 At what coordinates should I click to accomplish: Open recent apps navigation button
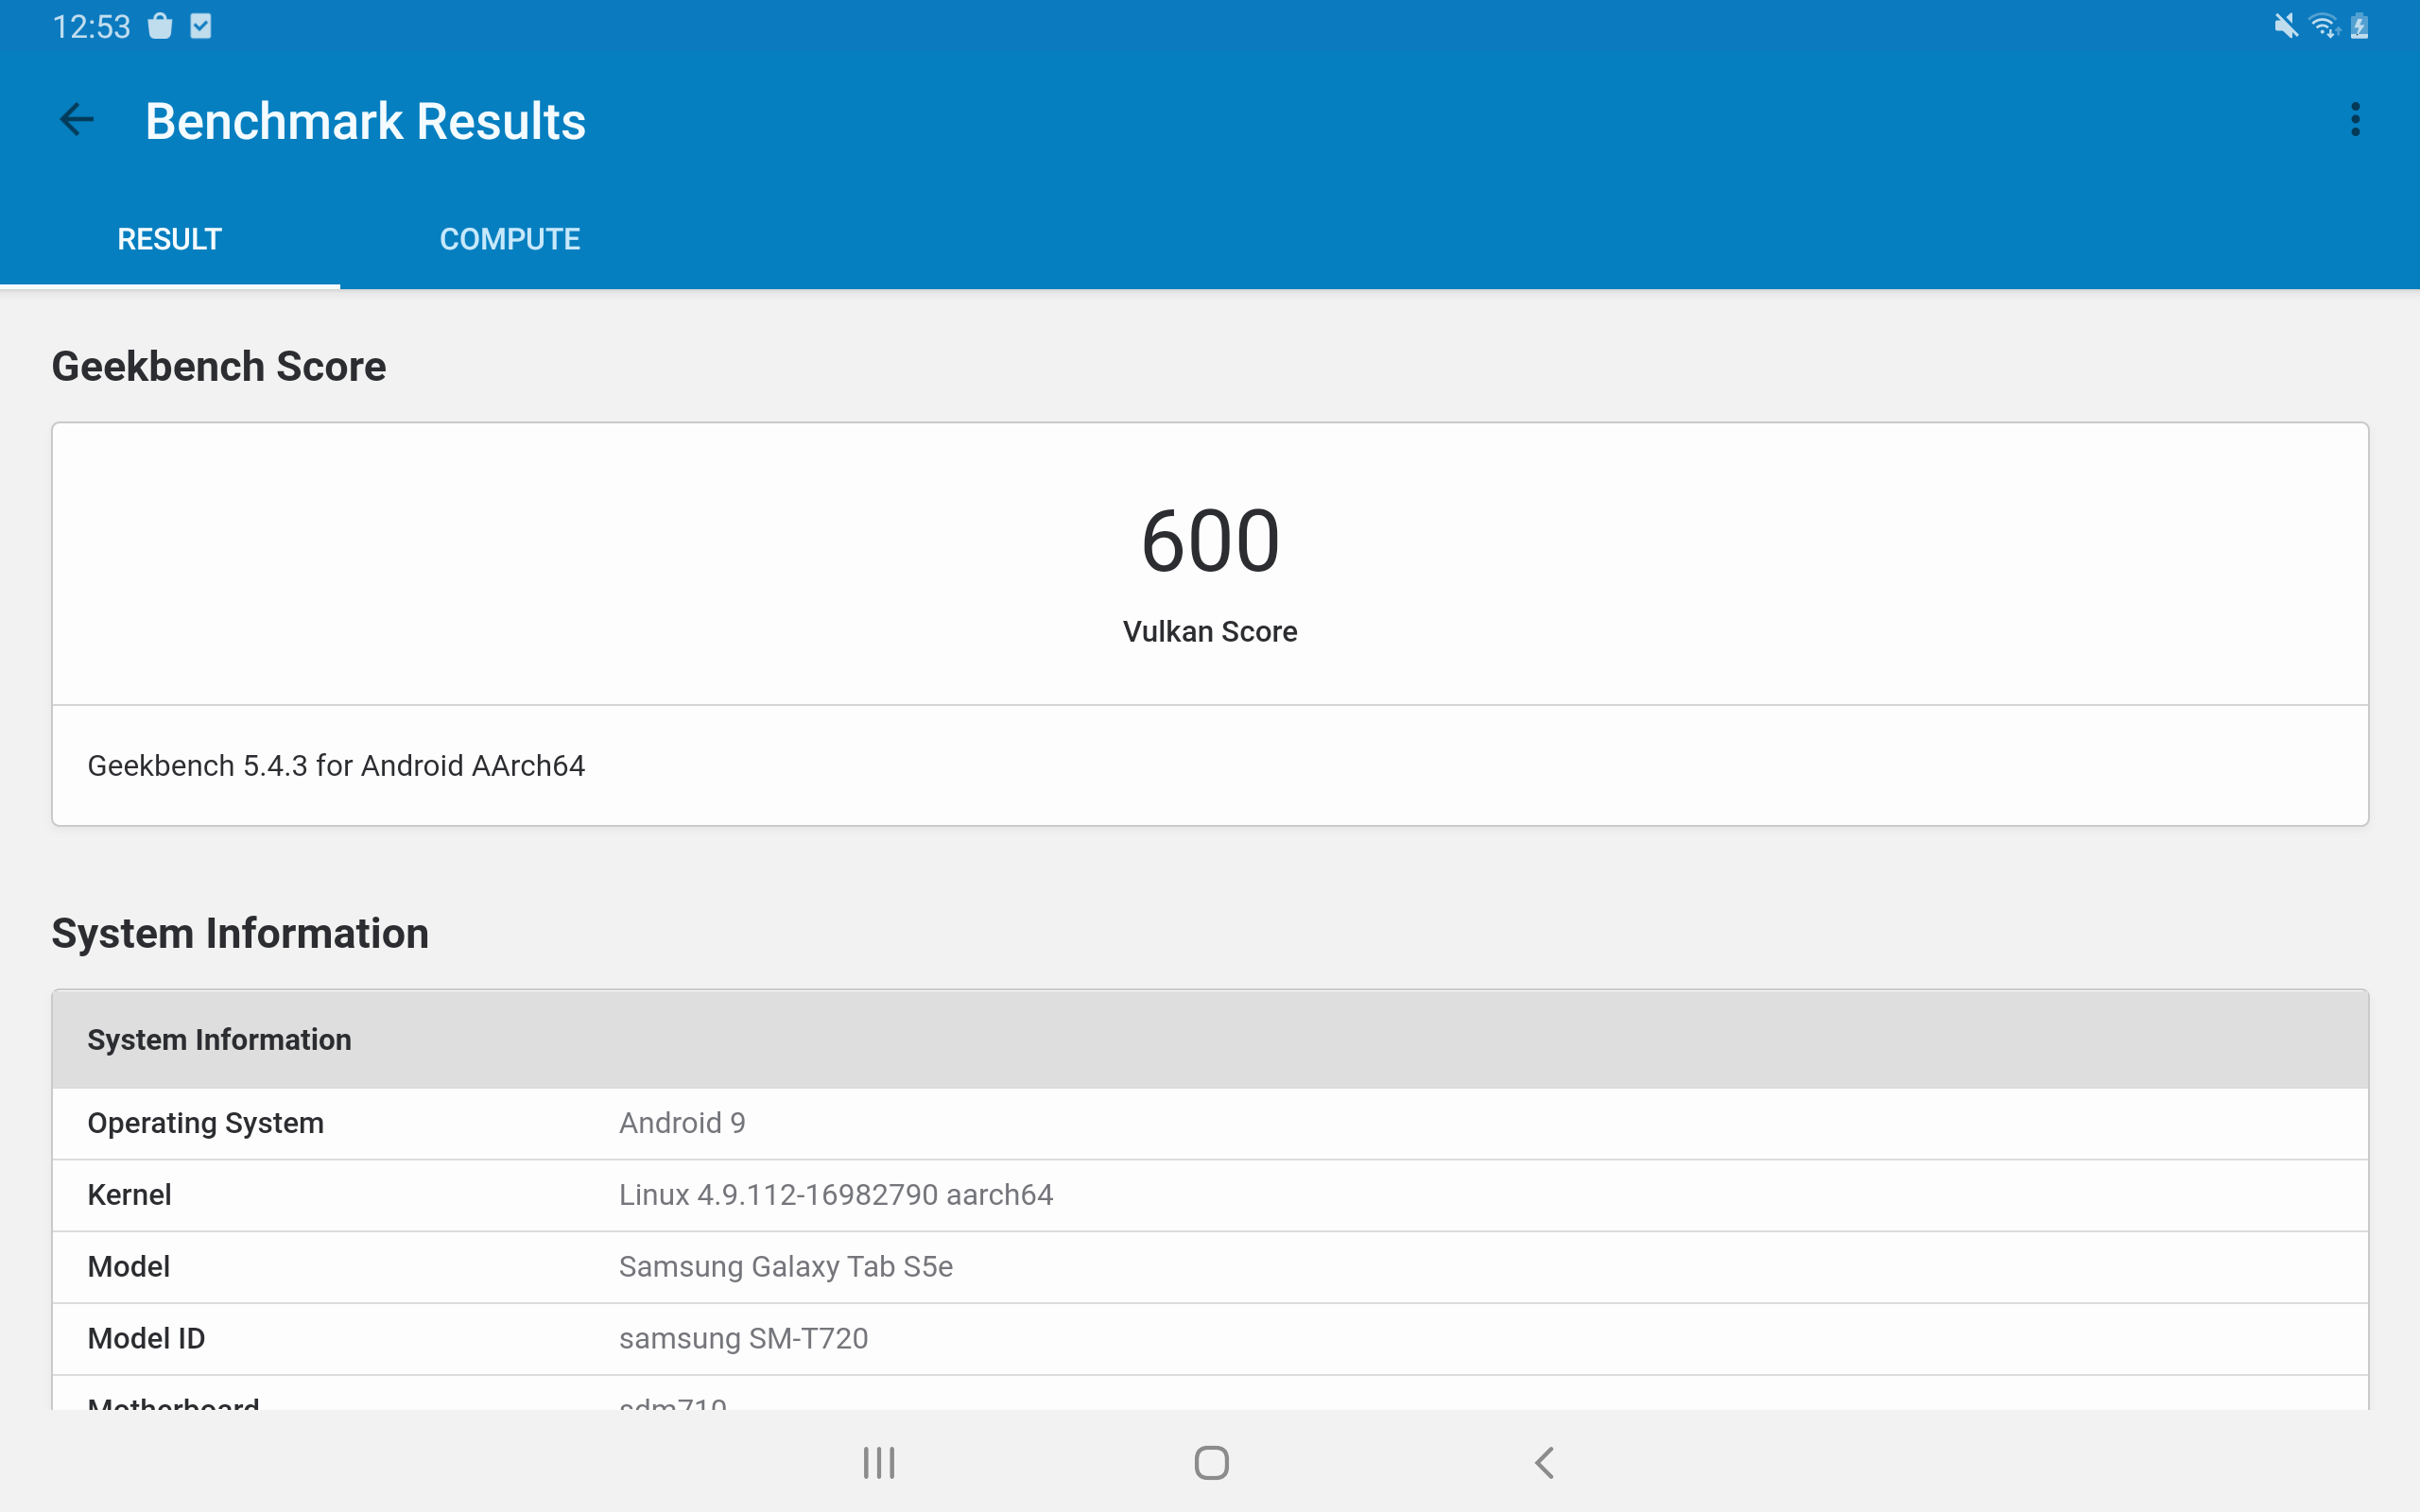(x=879, y=1463)
